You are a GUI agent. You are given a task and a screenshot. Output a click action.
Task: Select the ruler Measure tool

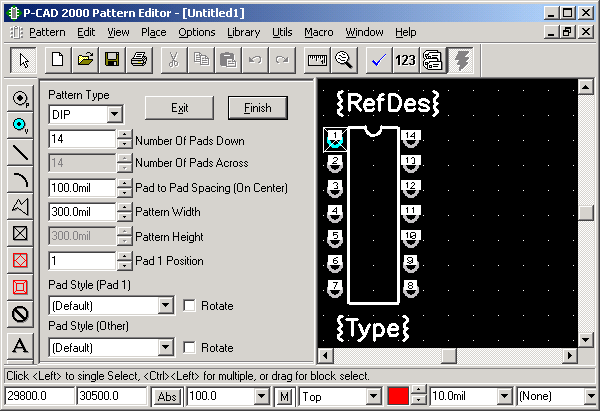317,60
